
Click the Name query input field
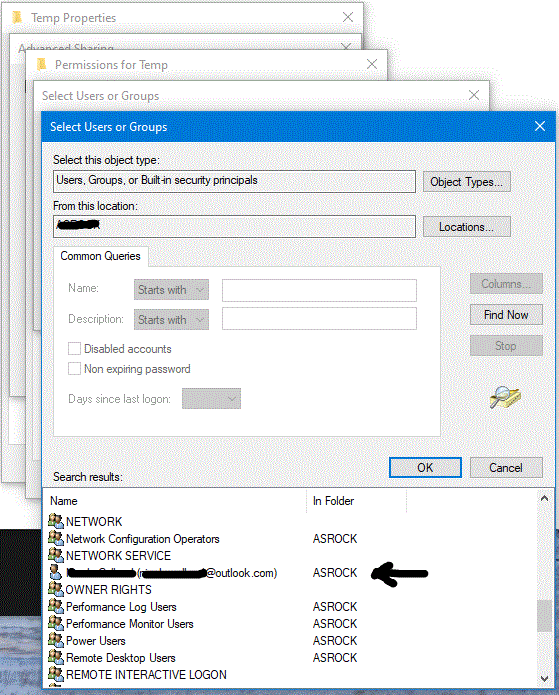point(319,290)
